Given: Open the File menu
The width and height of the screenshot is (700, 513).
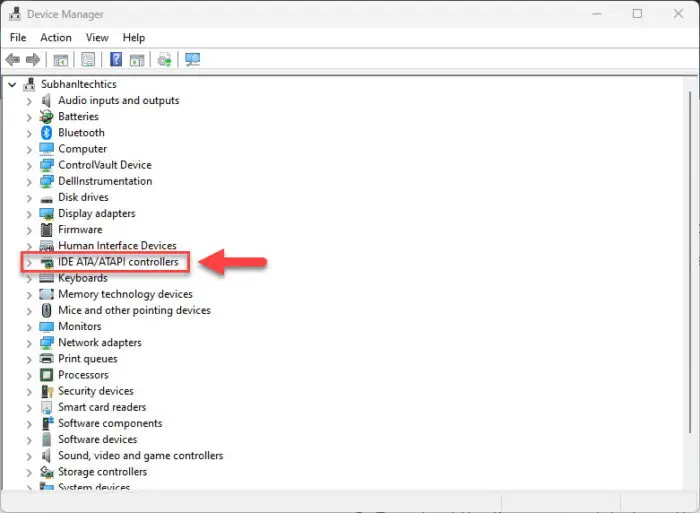Looking at the screenshot, I should coord(18,38).
